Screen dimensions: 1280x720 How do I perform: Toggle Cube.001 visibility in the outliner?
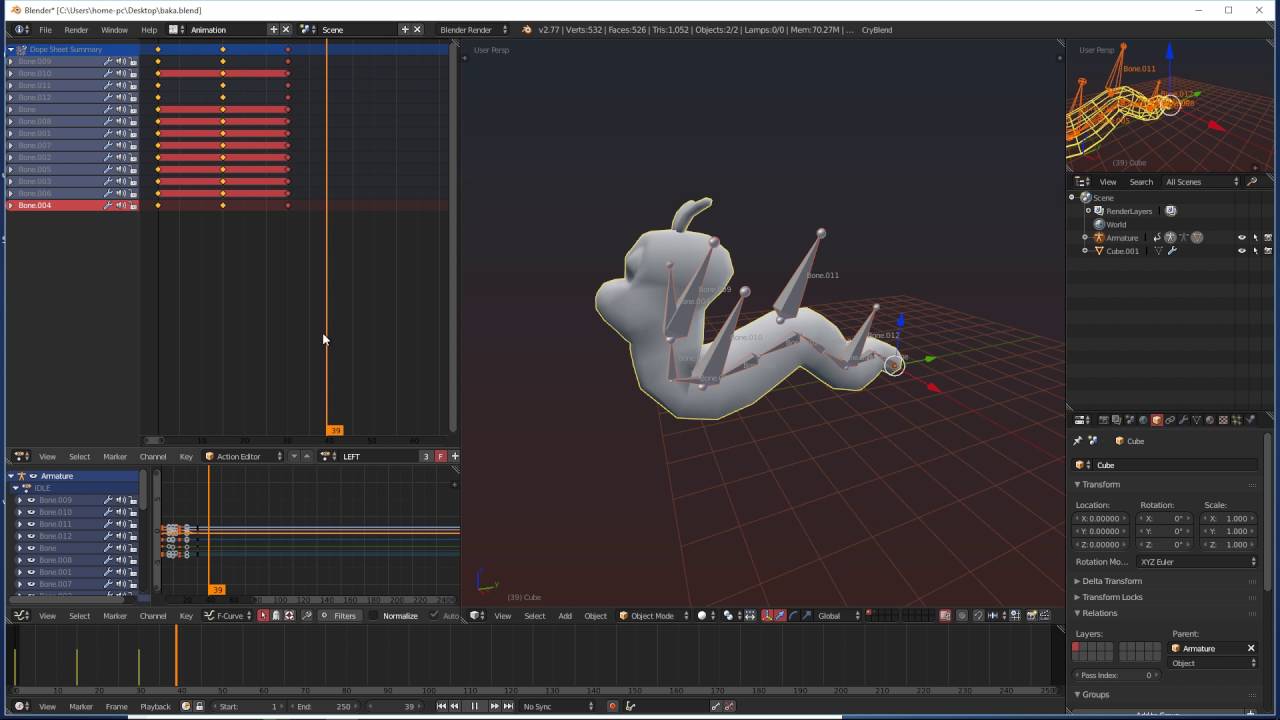pyautogui.click(x=1242, y=251)
